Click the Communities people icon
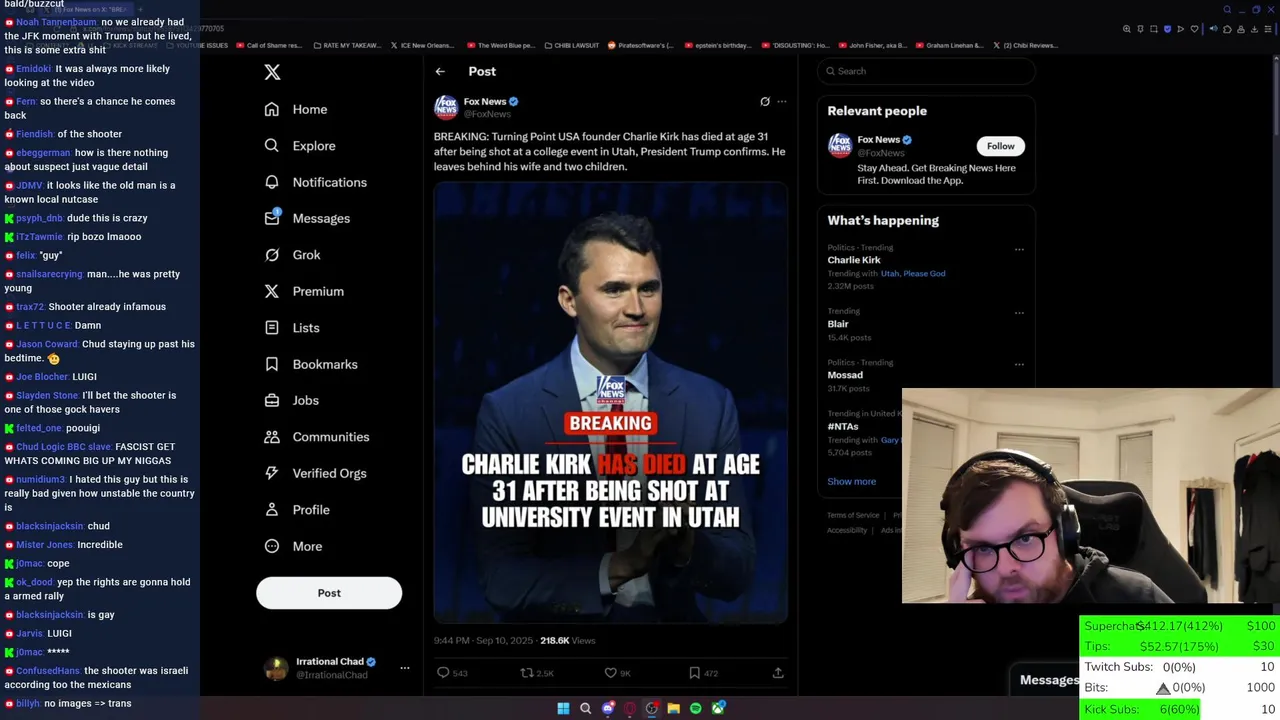1280x720 pixels. click(x=272, y=437)
